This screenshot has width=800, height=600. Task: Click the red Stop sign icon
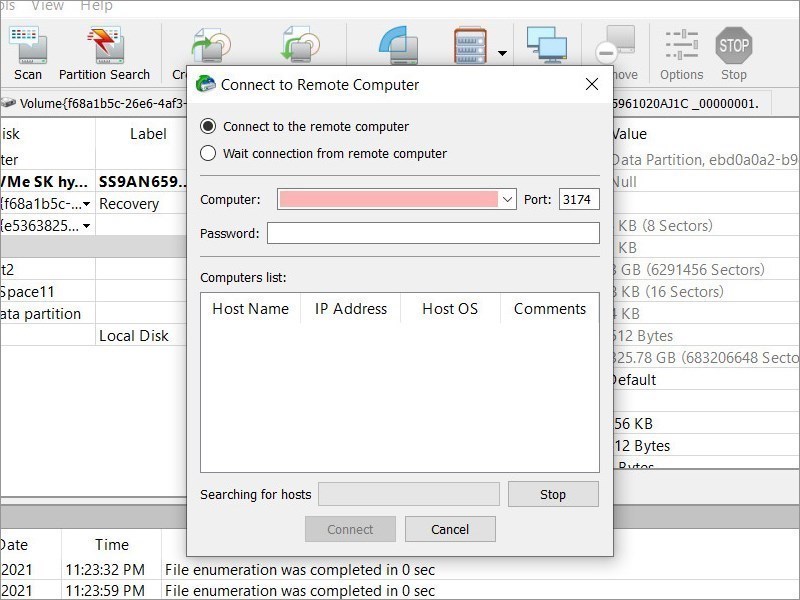734,46
